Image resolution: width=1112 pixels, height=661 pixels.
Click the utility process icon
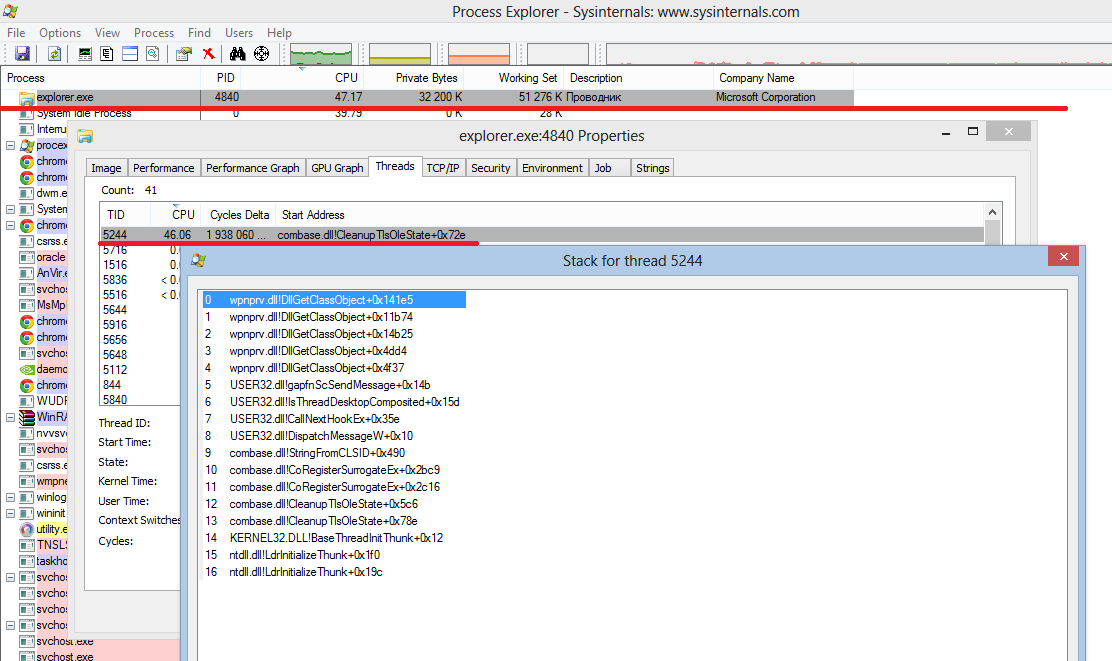click(x=27, y=529)
